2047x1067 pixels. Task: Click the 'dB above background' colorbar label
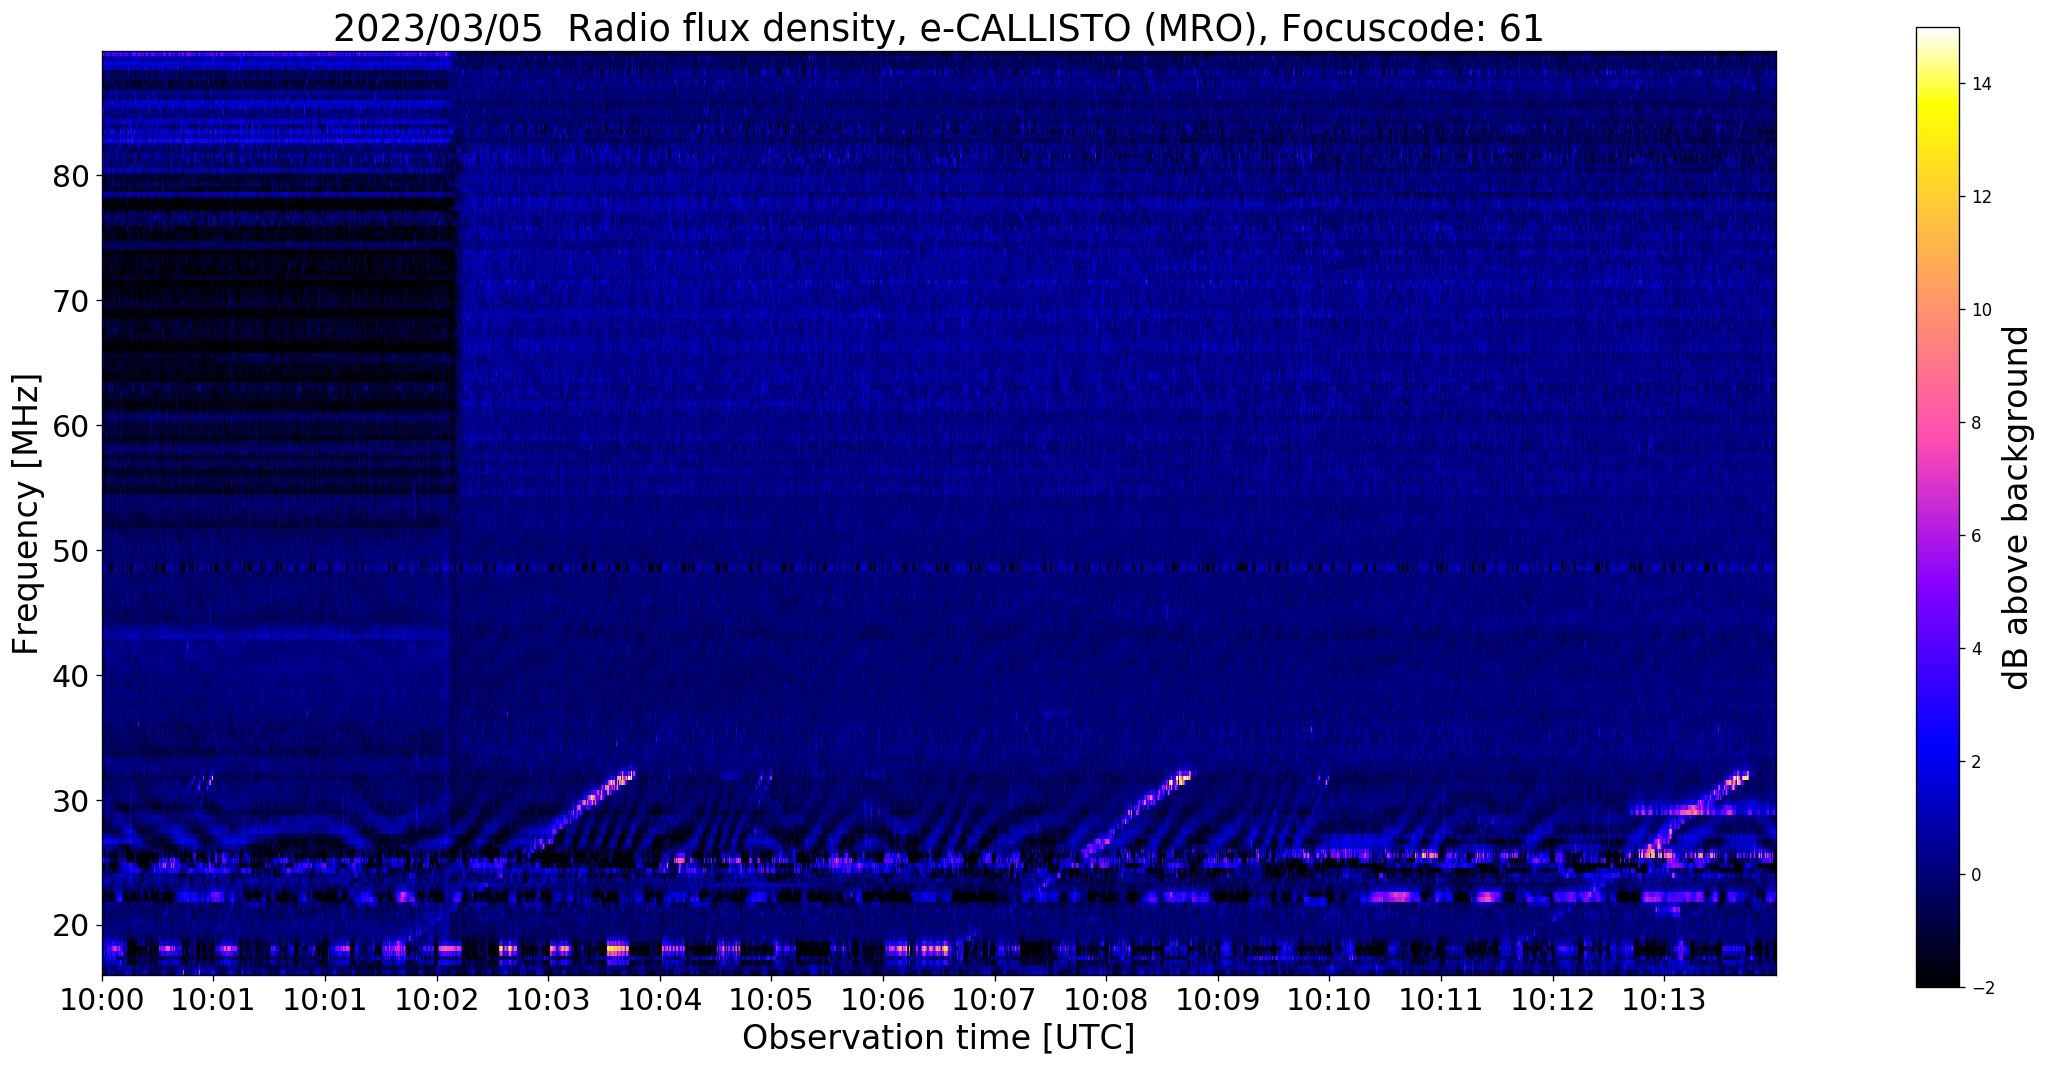tap(2017, 507)
